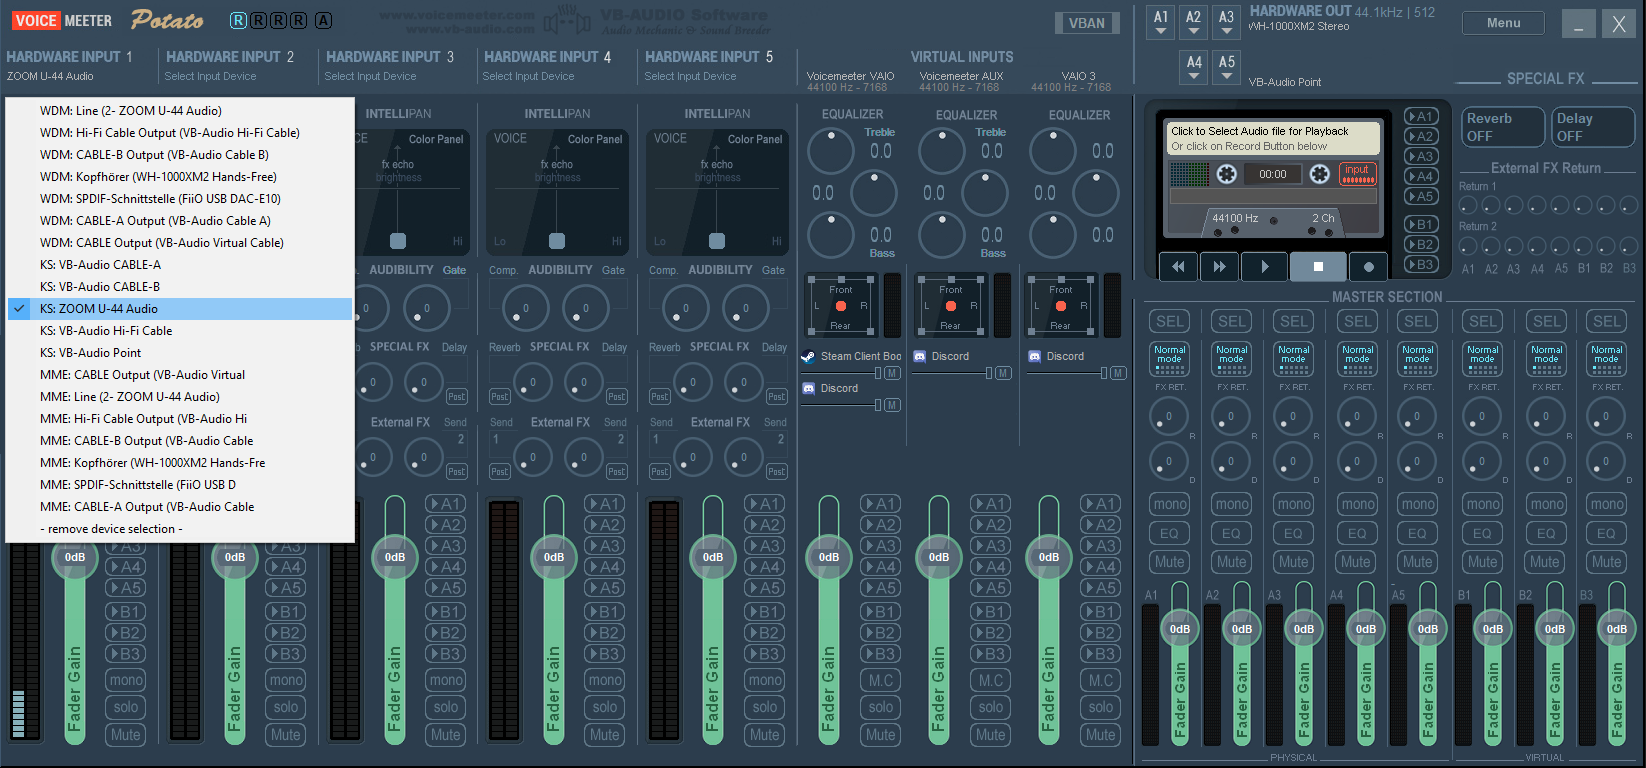The image size is (1646, 768).
Task: Mute the Hardware Input 4 strip
Action: (604, 734)
